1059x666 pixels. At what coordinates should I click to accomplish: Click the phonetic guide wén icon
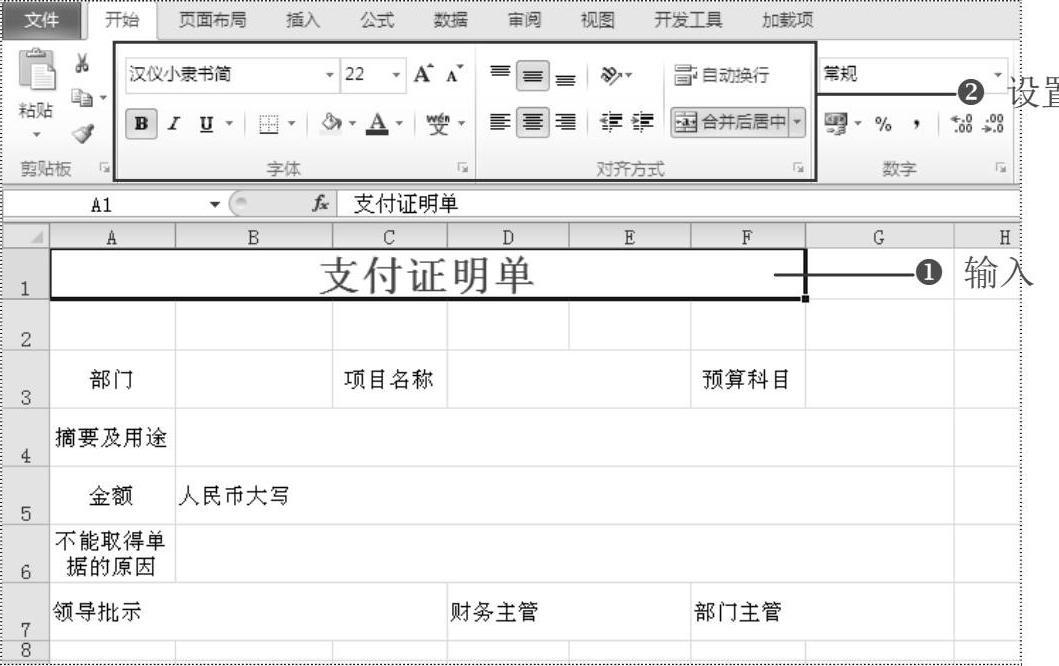(438, 124)
